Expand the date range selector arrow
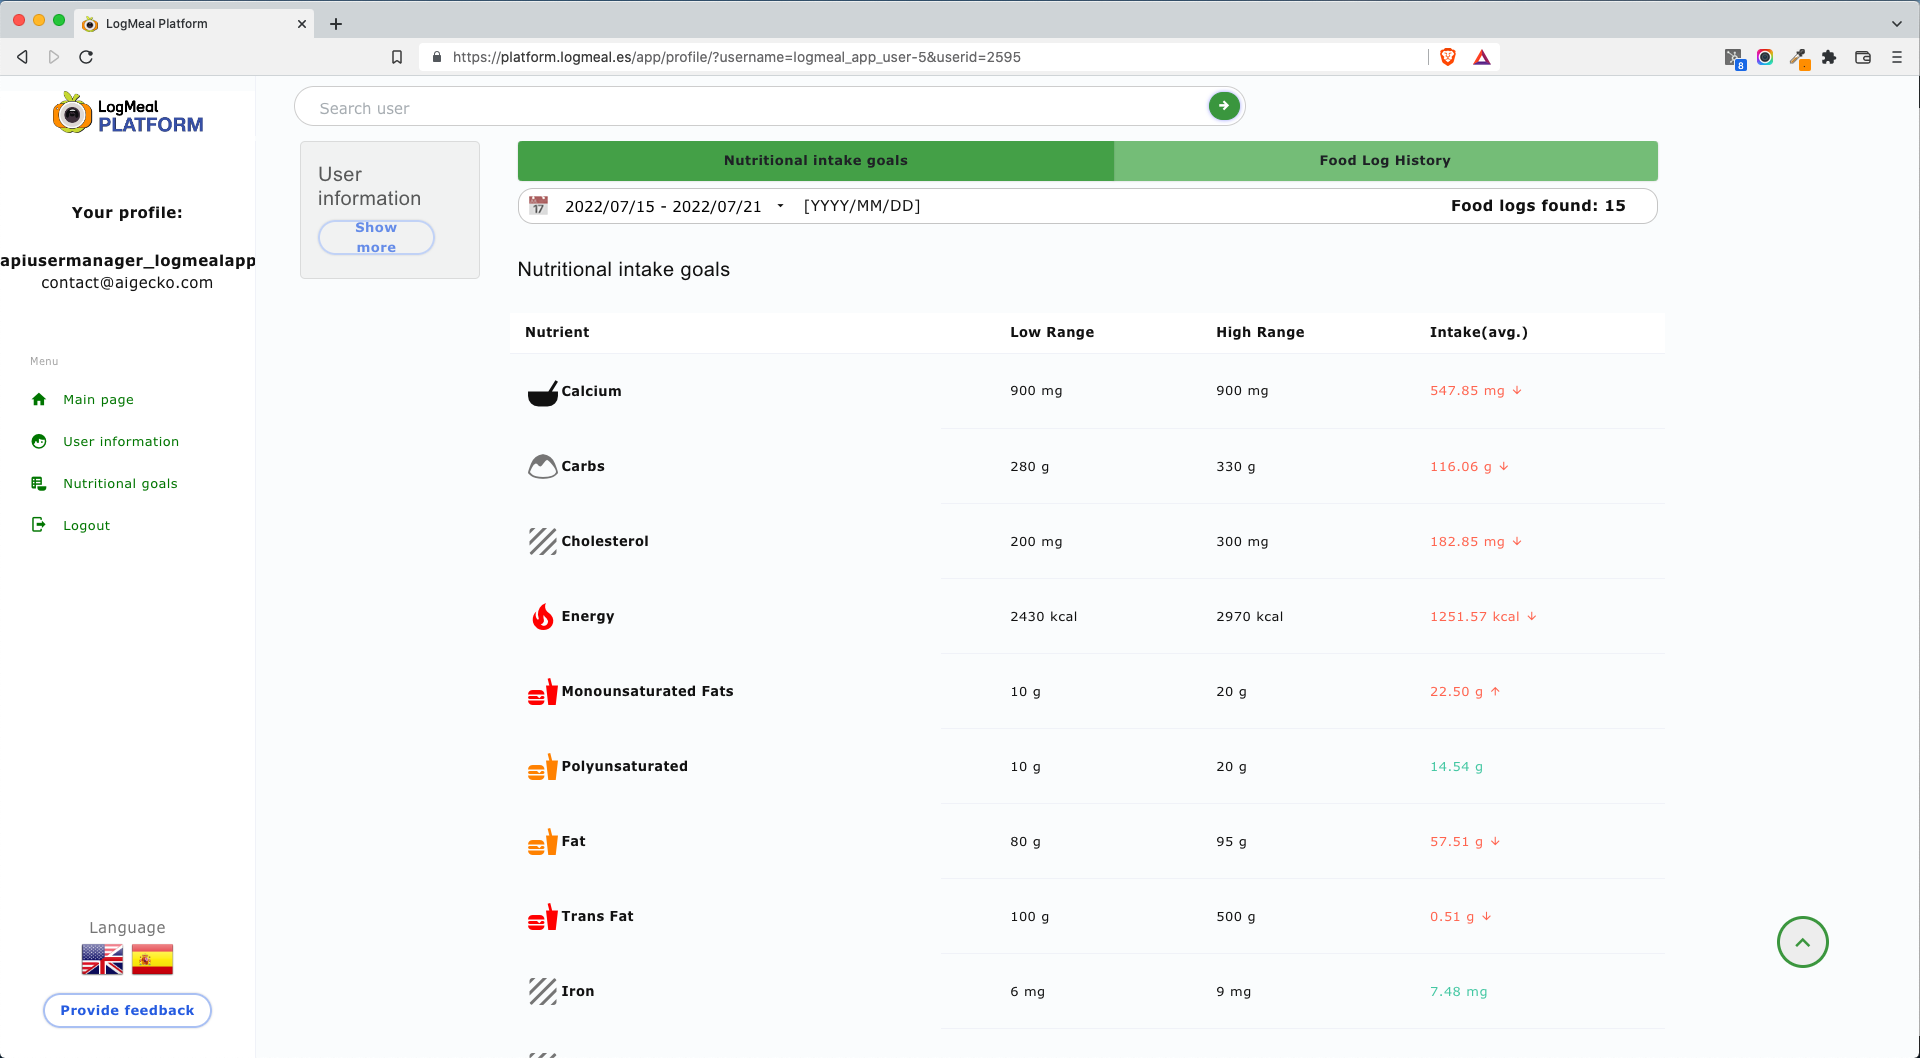 click(780, 206)
